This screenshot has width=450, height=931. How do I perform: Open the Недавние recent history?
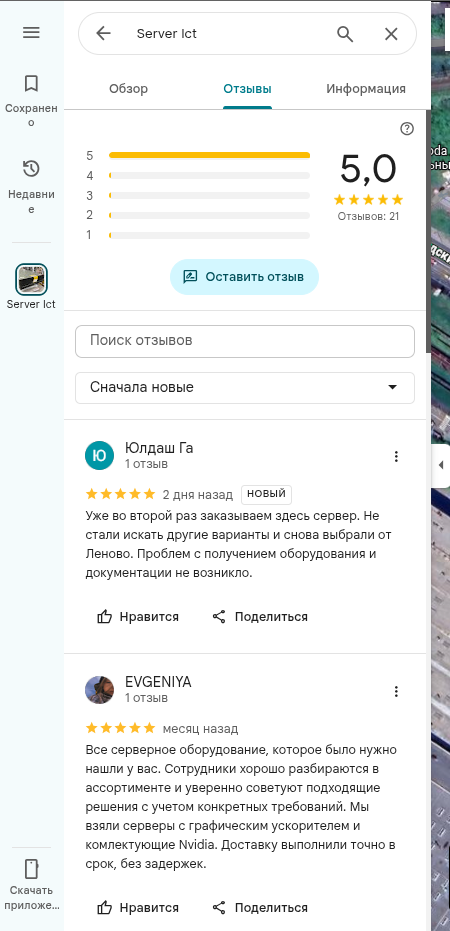point(31,187)
